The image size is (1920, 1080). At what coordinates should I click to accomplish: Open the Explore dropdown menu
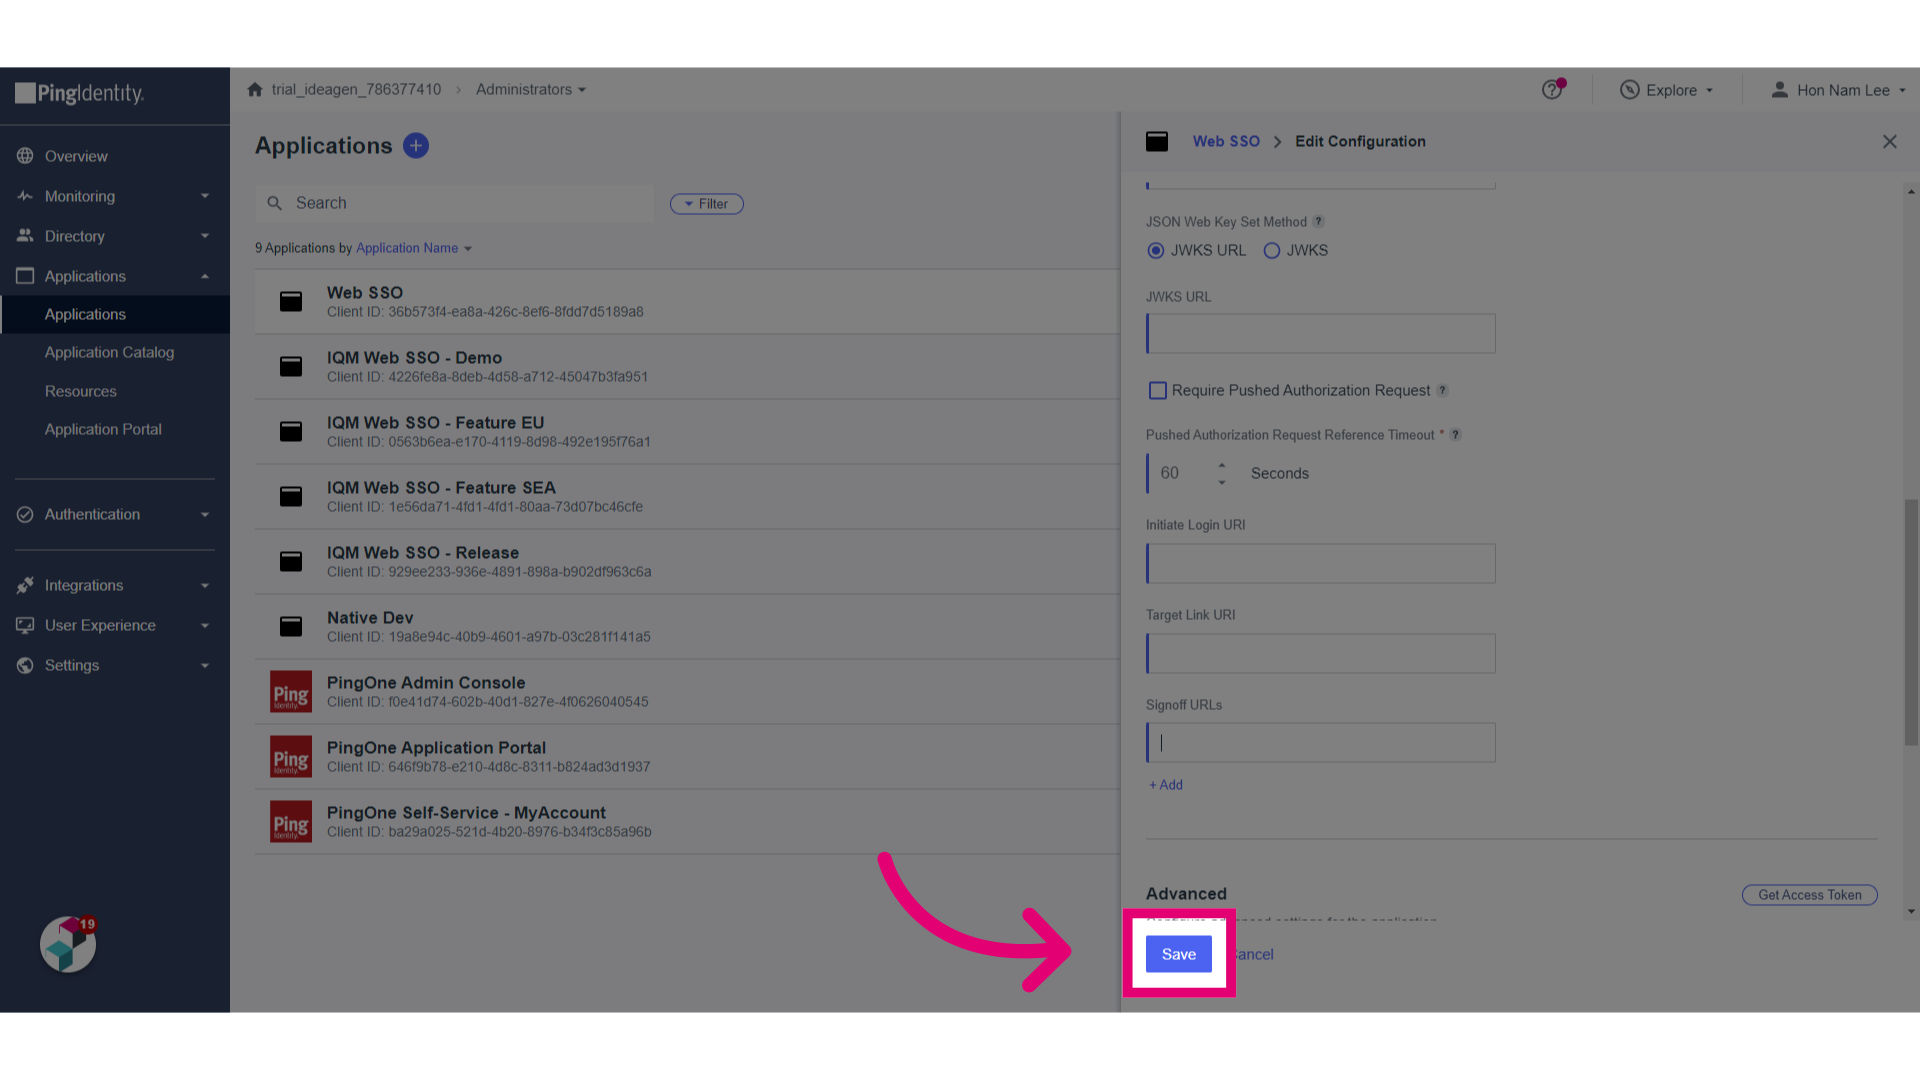[x=1667, y=90]
